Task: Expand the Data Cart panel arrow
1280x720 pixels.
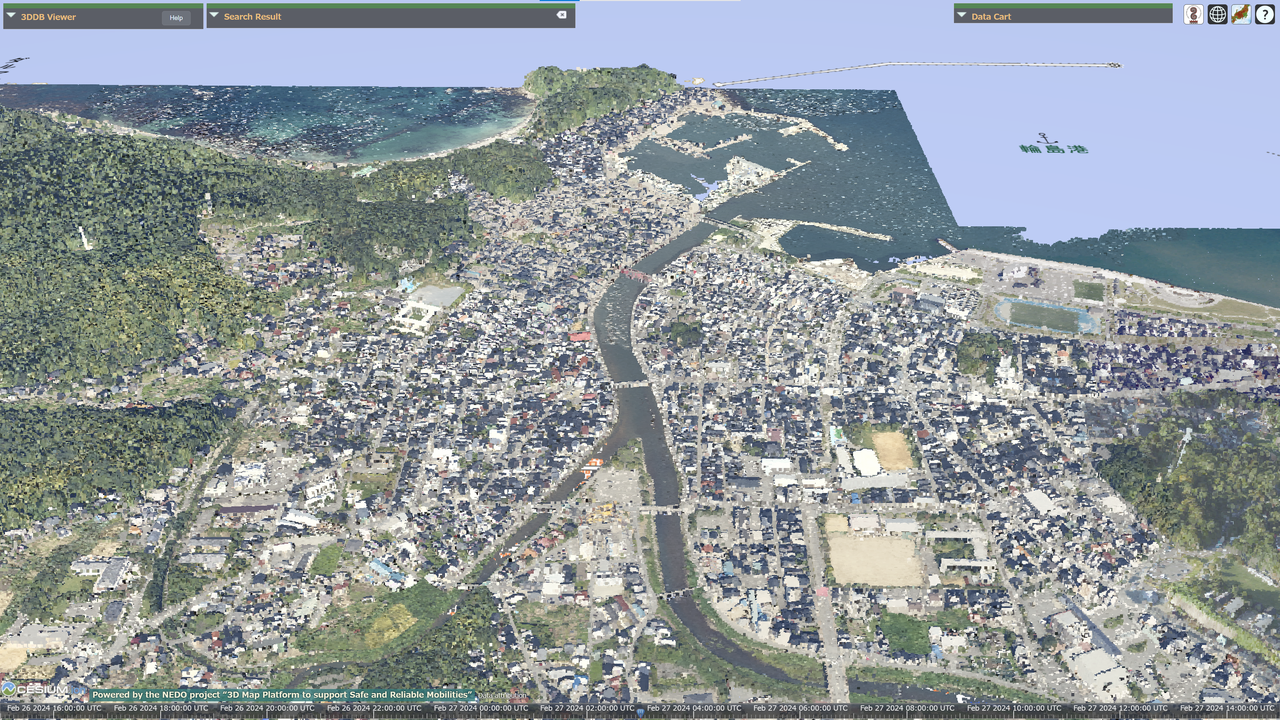Action: tap(961, 16)
